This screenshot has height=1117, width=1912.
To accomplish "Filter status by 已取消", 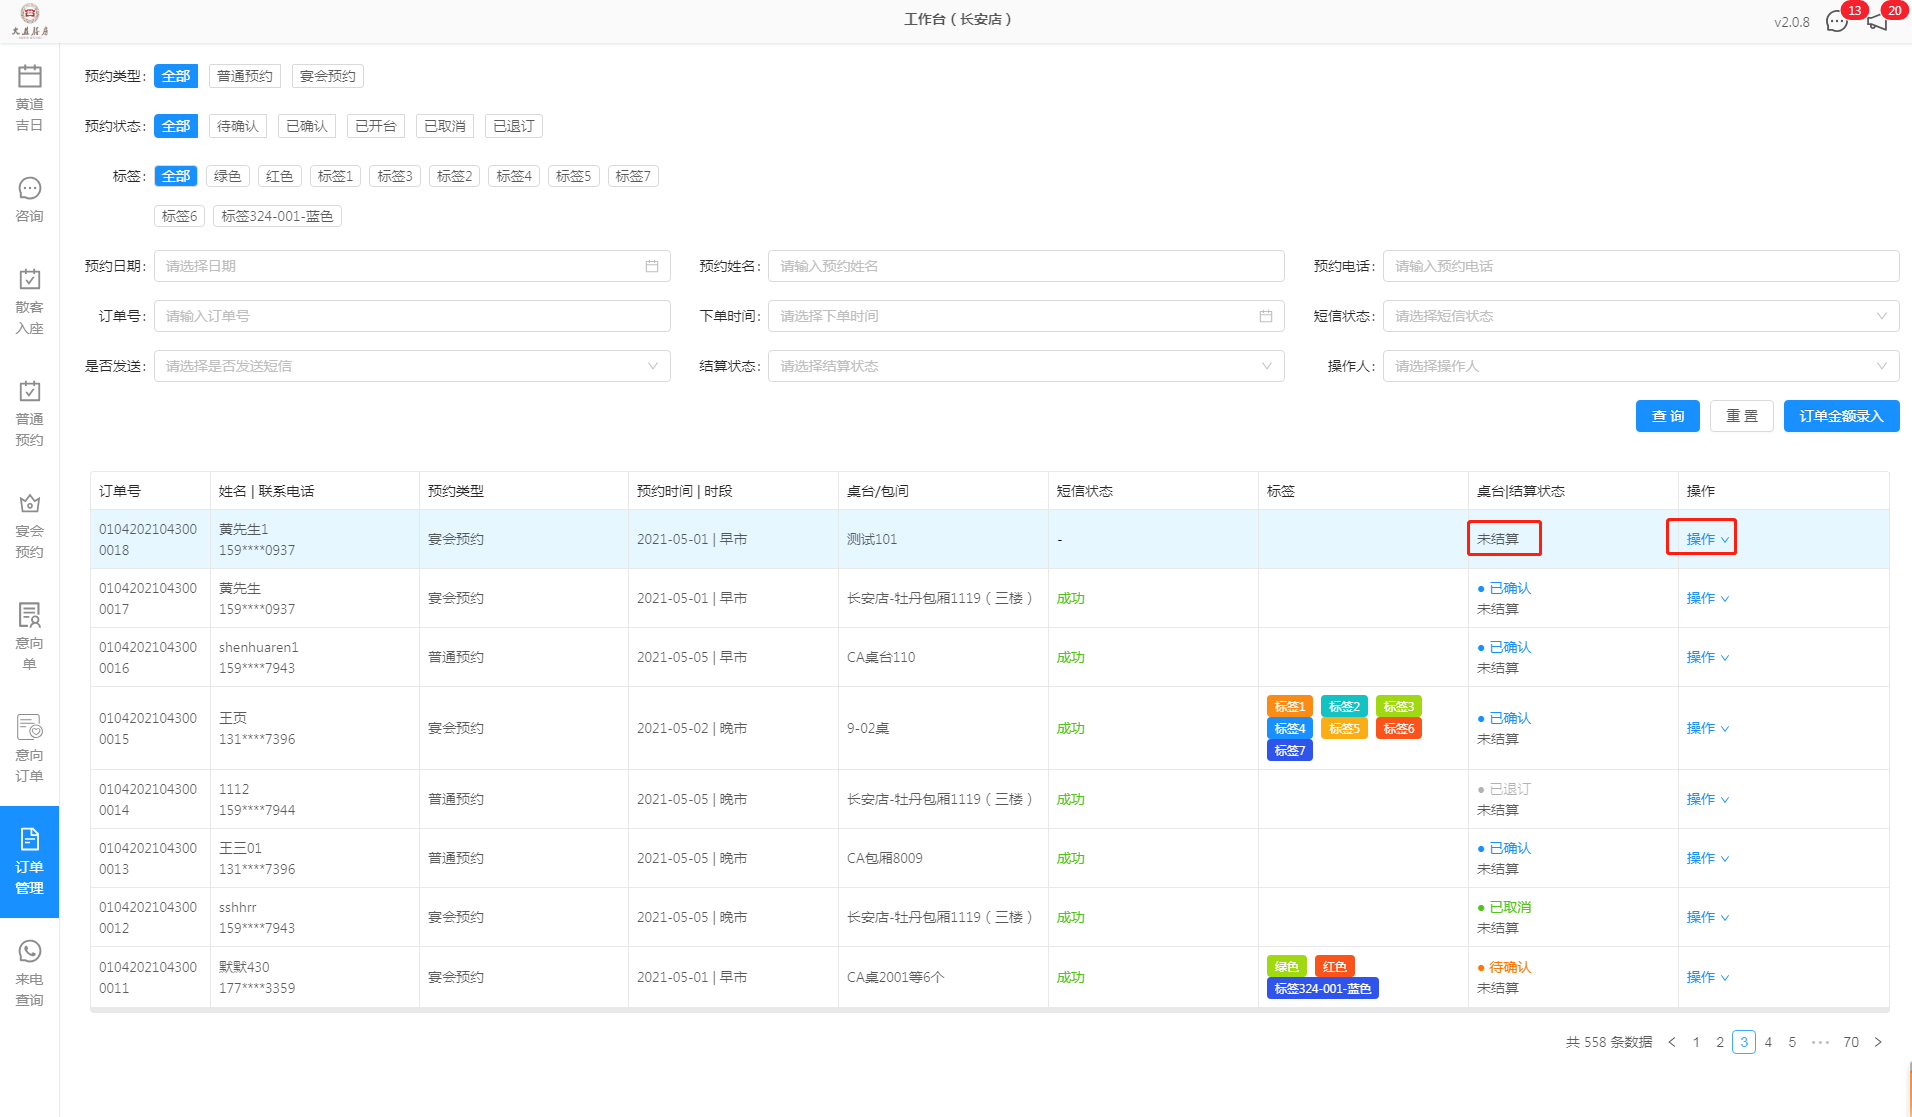I will (x=445, y=126).
